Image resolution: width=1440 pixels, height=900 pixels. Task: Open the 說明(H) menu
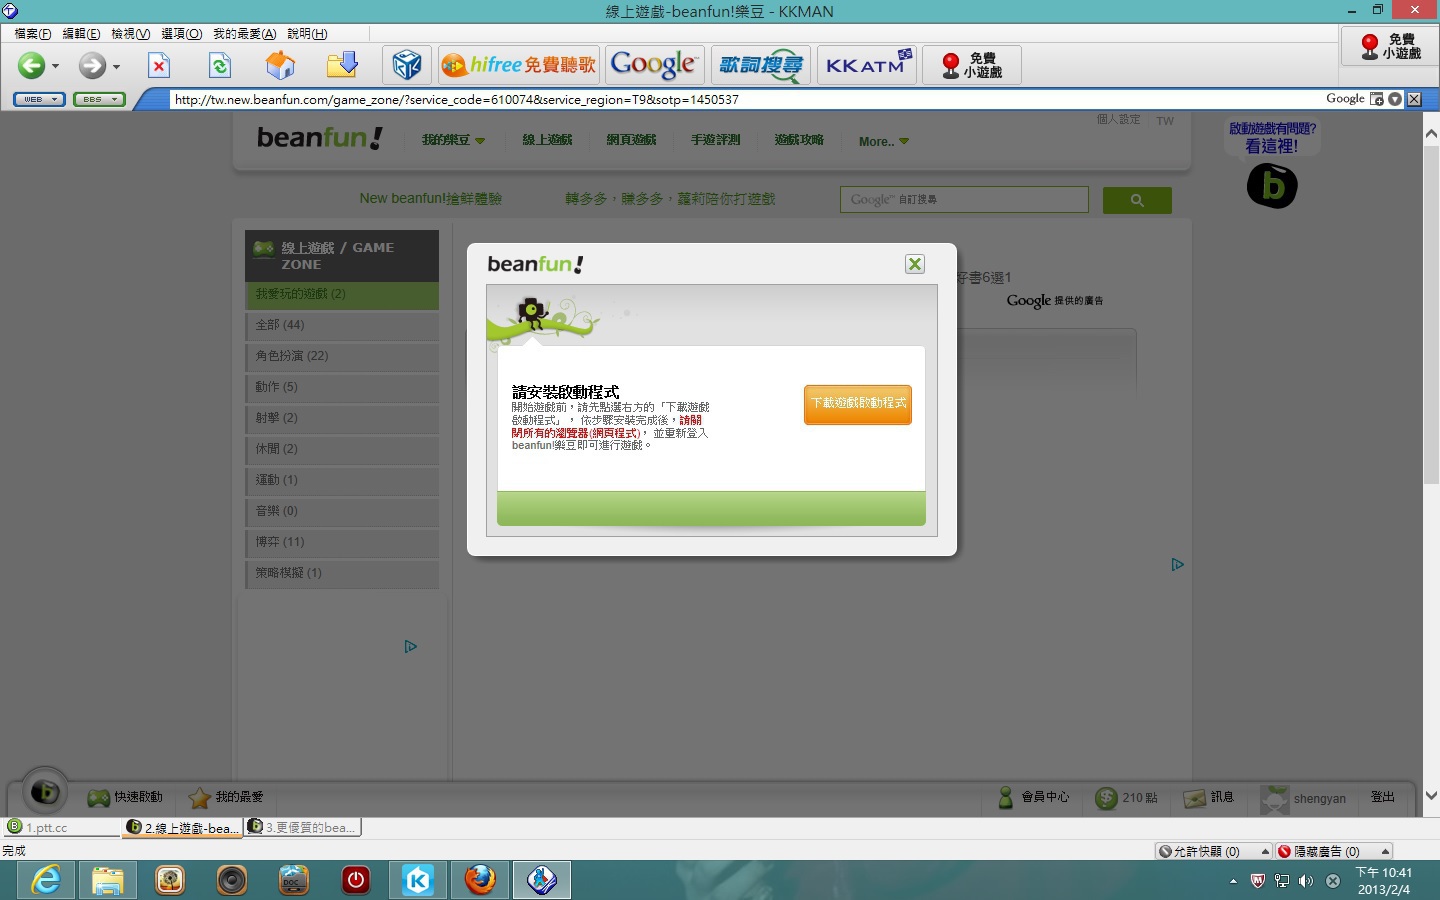point(307,34)
